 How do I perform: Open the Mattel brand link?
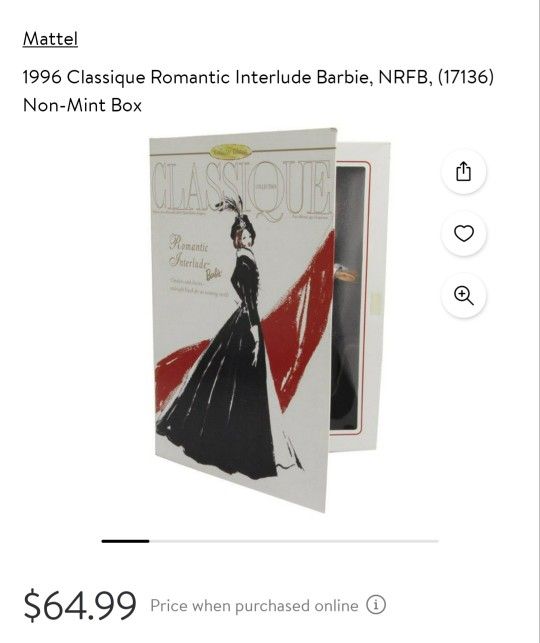50,39
